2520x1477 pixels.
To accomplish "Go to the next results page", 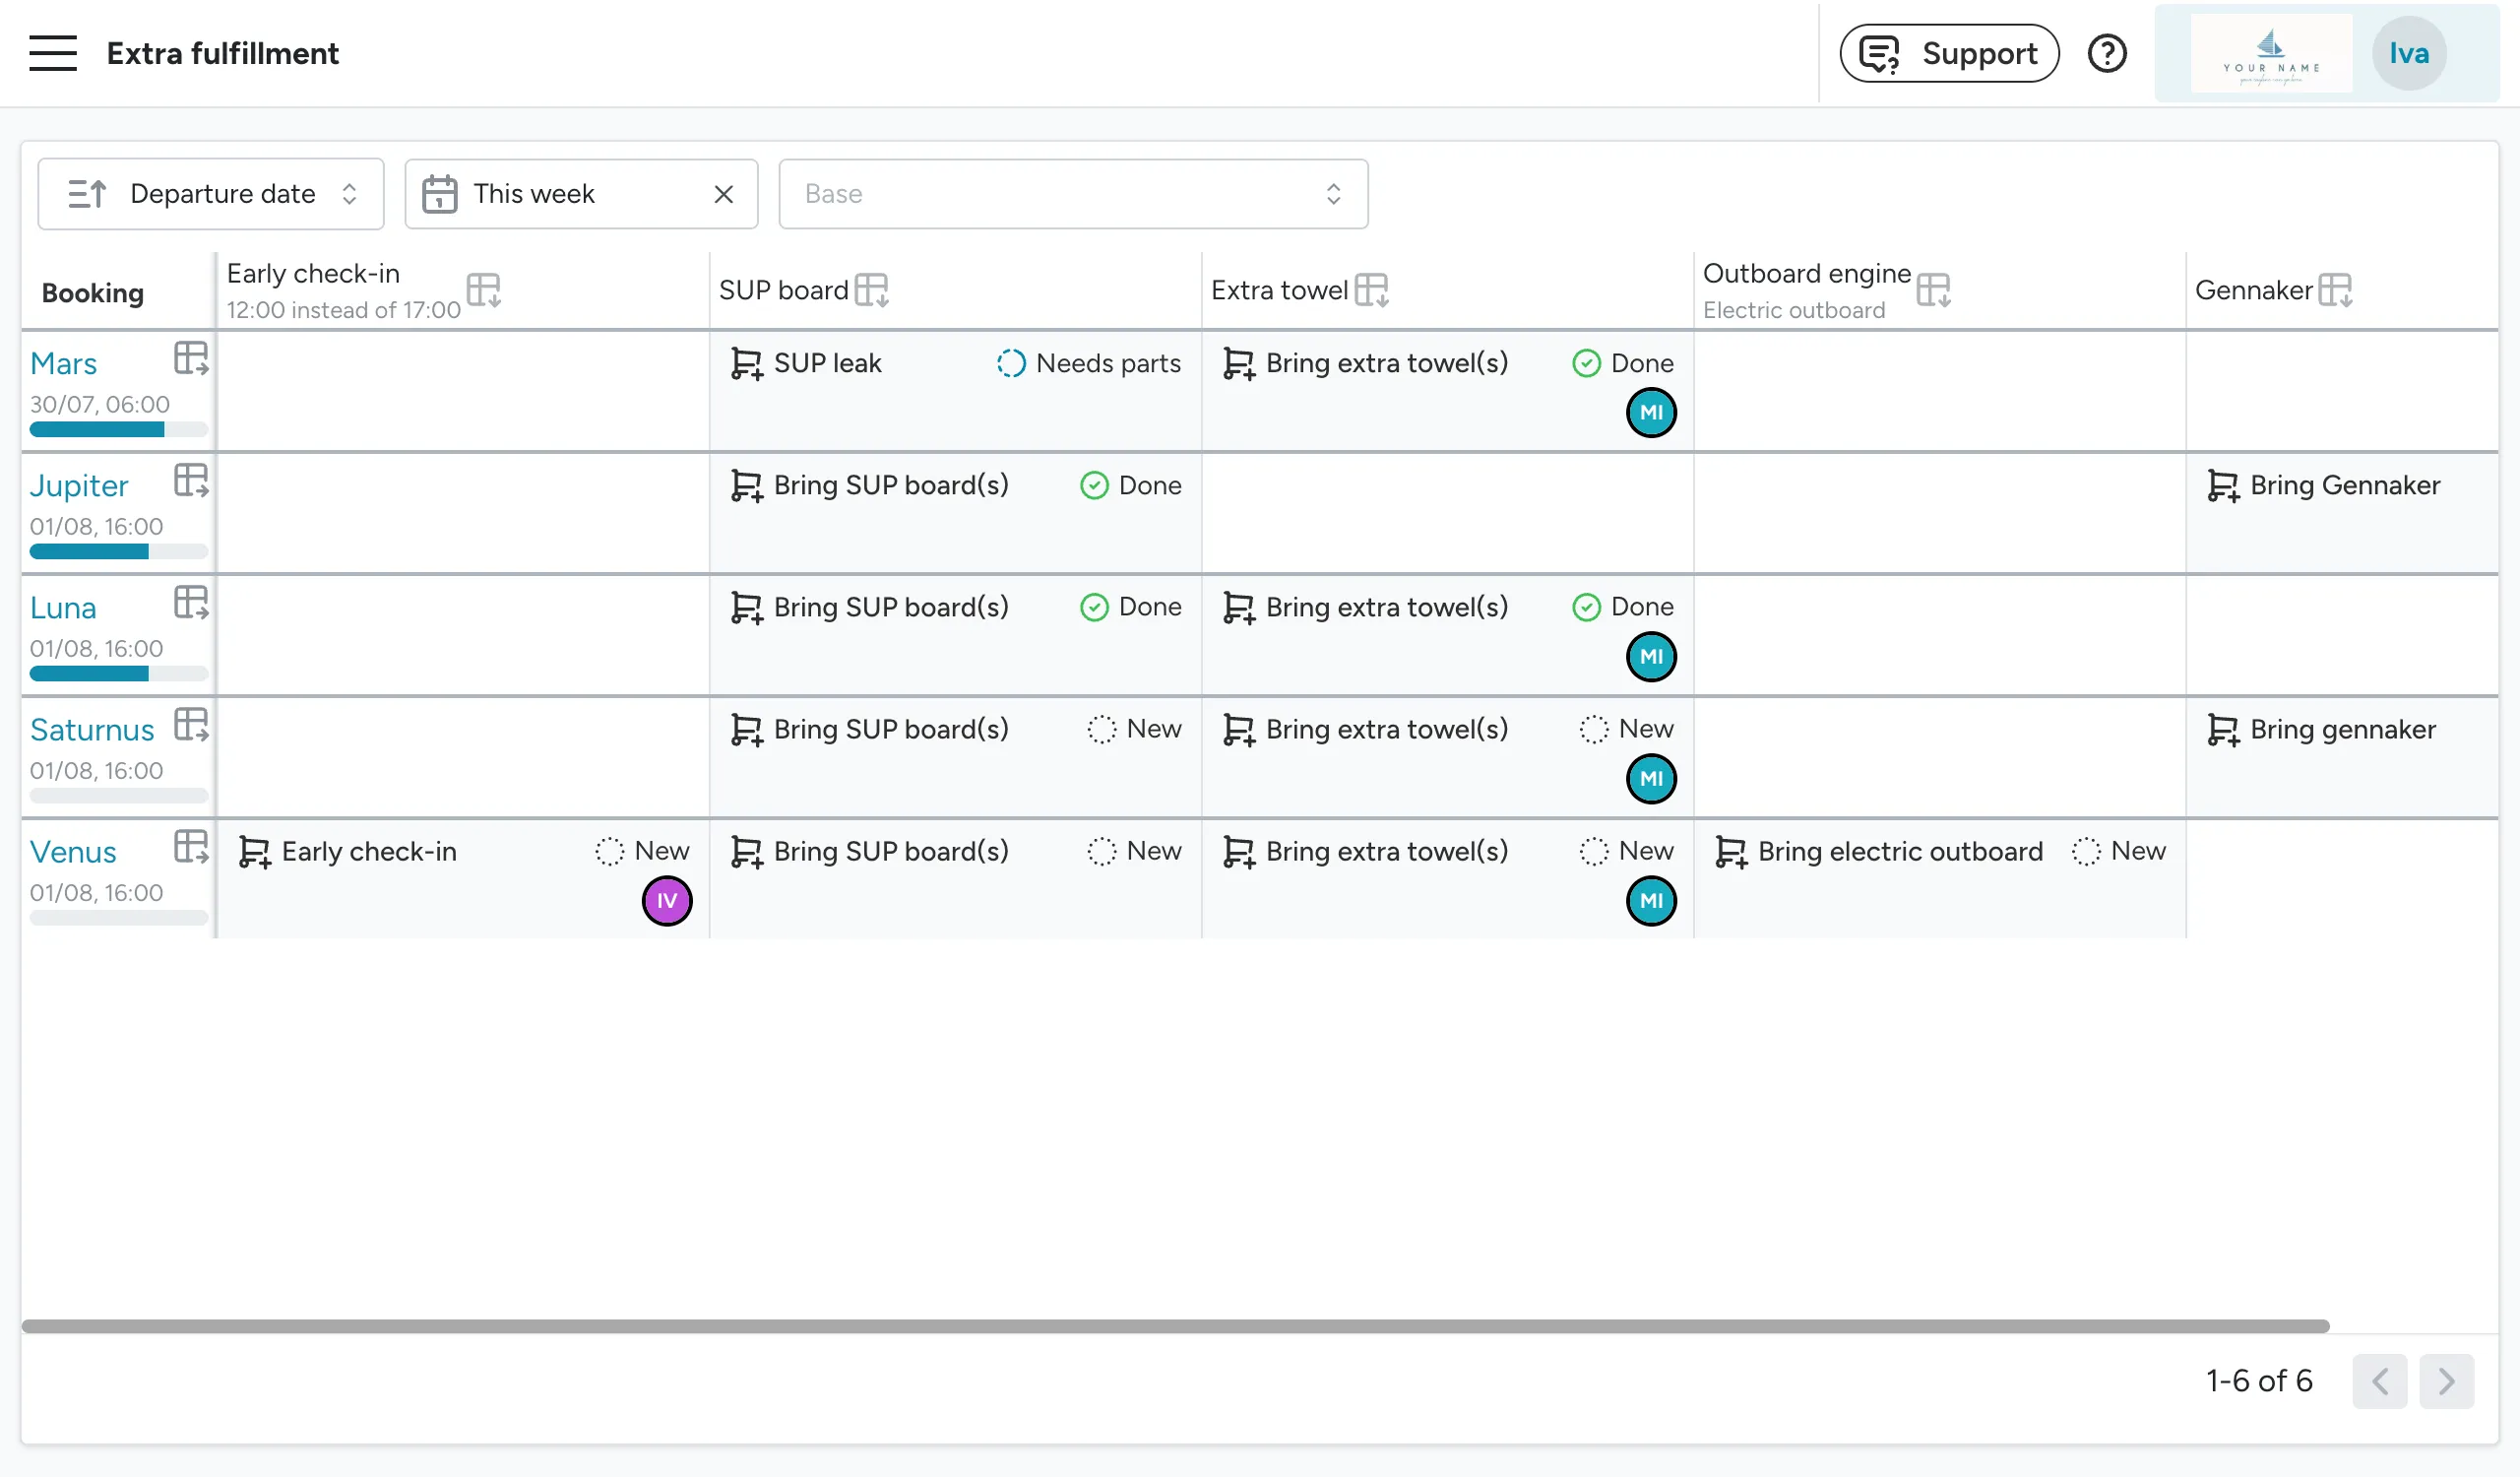I will point(2445,1381).
